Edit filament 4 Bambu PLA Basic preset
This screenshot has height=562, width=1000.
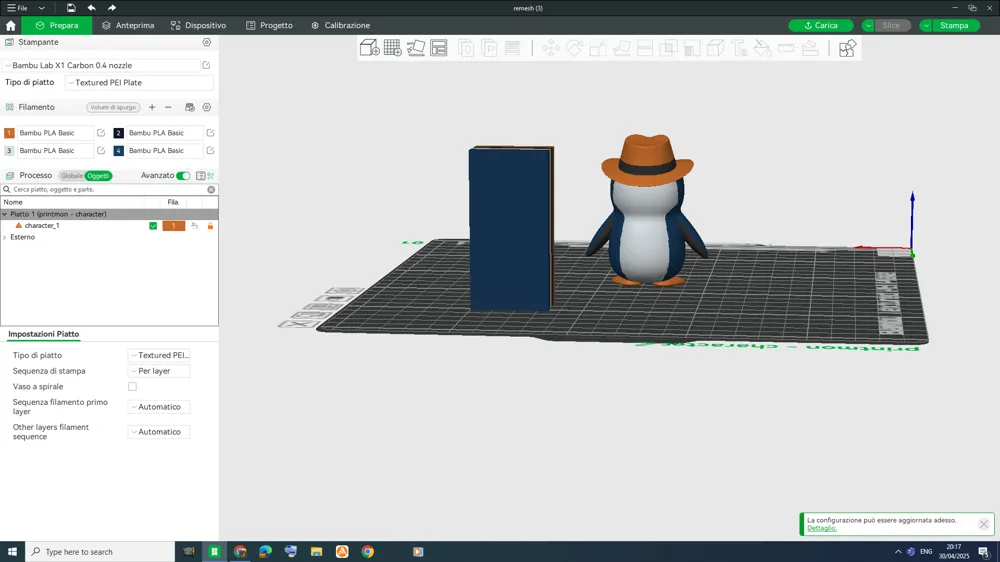(210, 151)
